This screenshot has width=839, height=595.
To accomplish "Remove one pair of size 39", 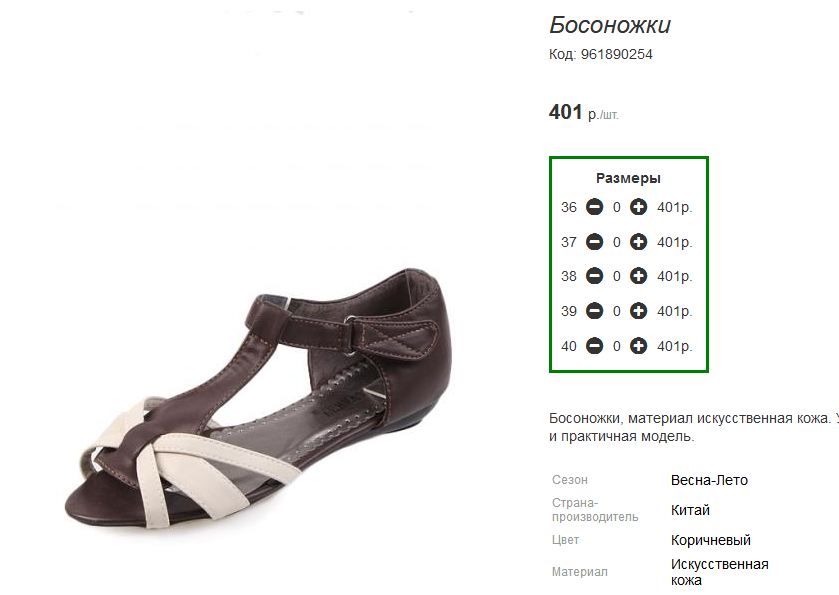I will [x=594, y=311].
